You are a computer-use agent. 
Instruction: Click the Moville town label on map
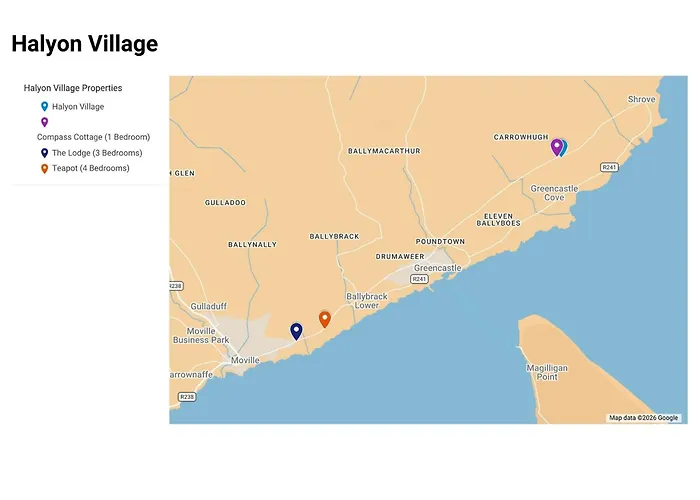245,360
